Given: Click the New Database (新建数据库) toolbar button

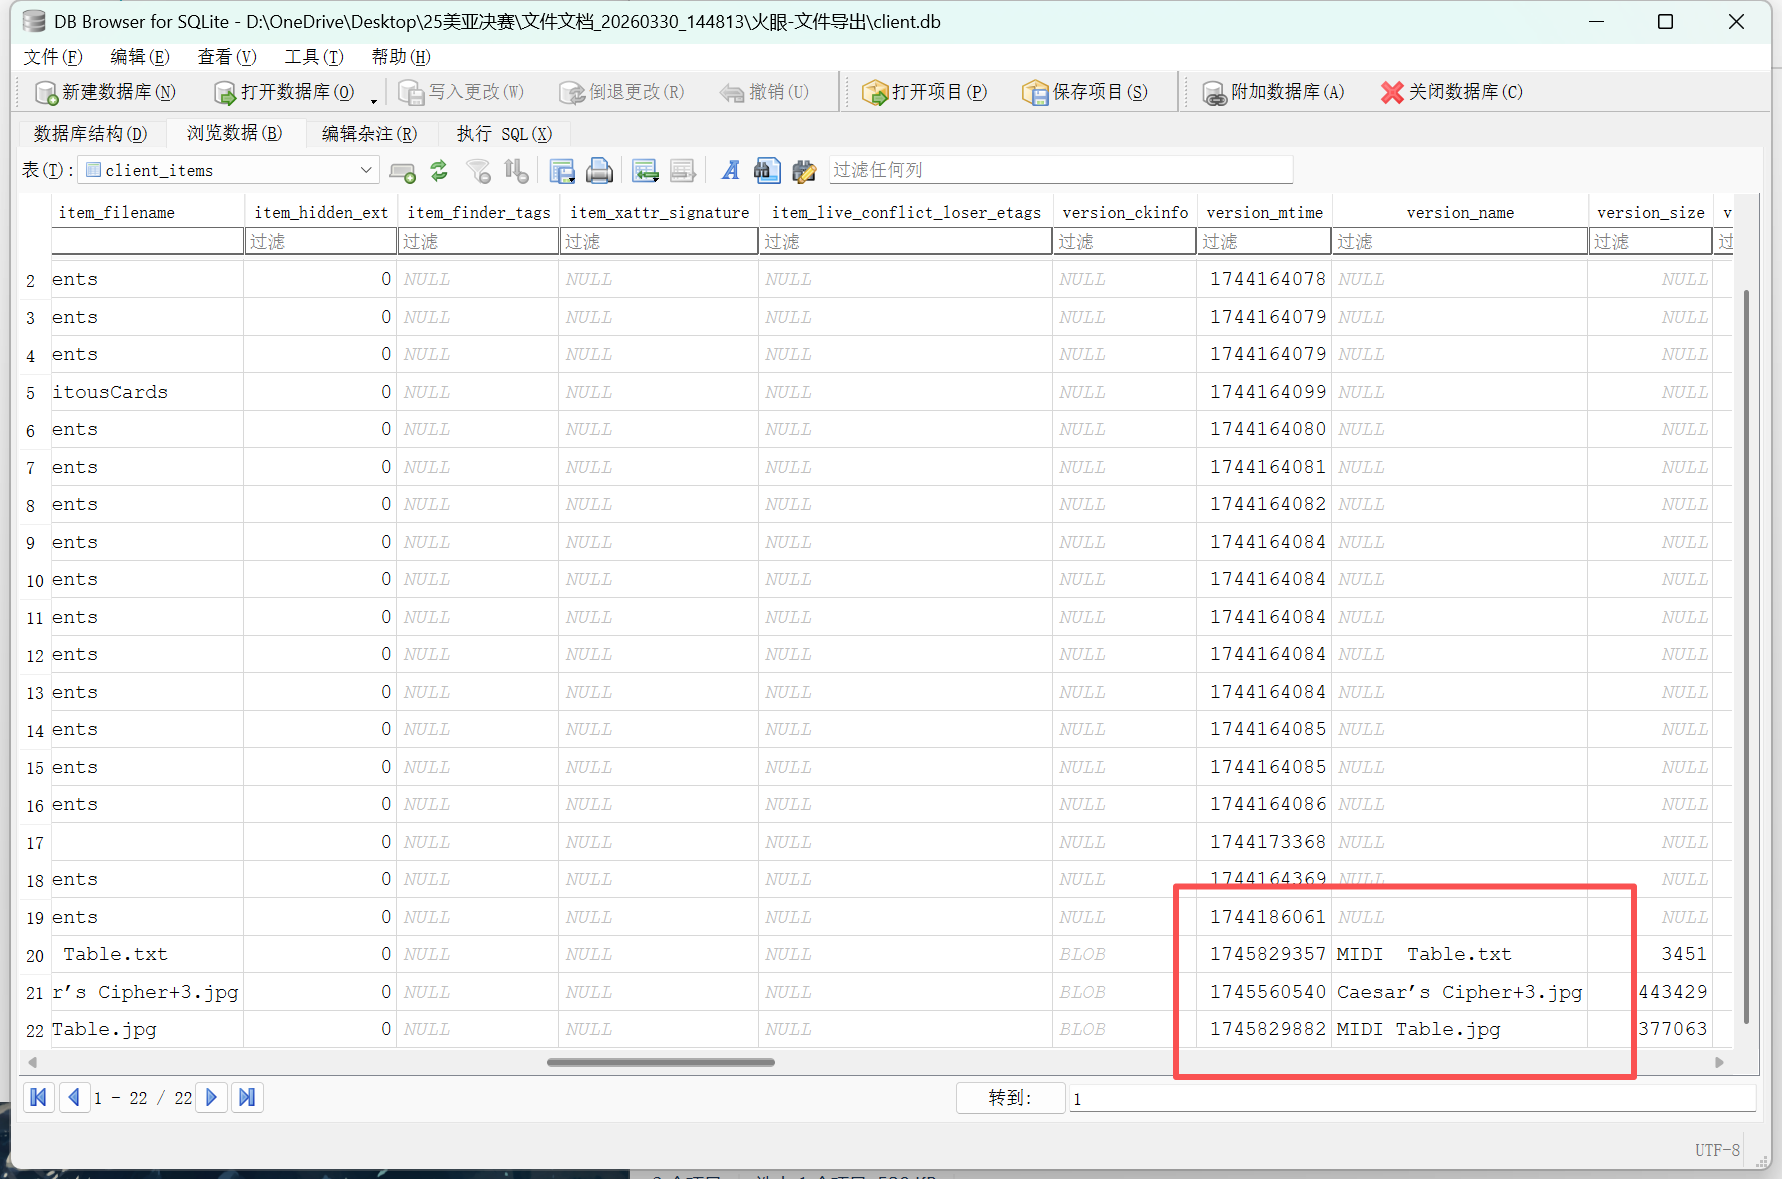Looking at the screenshot, I should 105,92.
